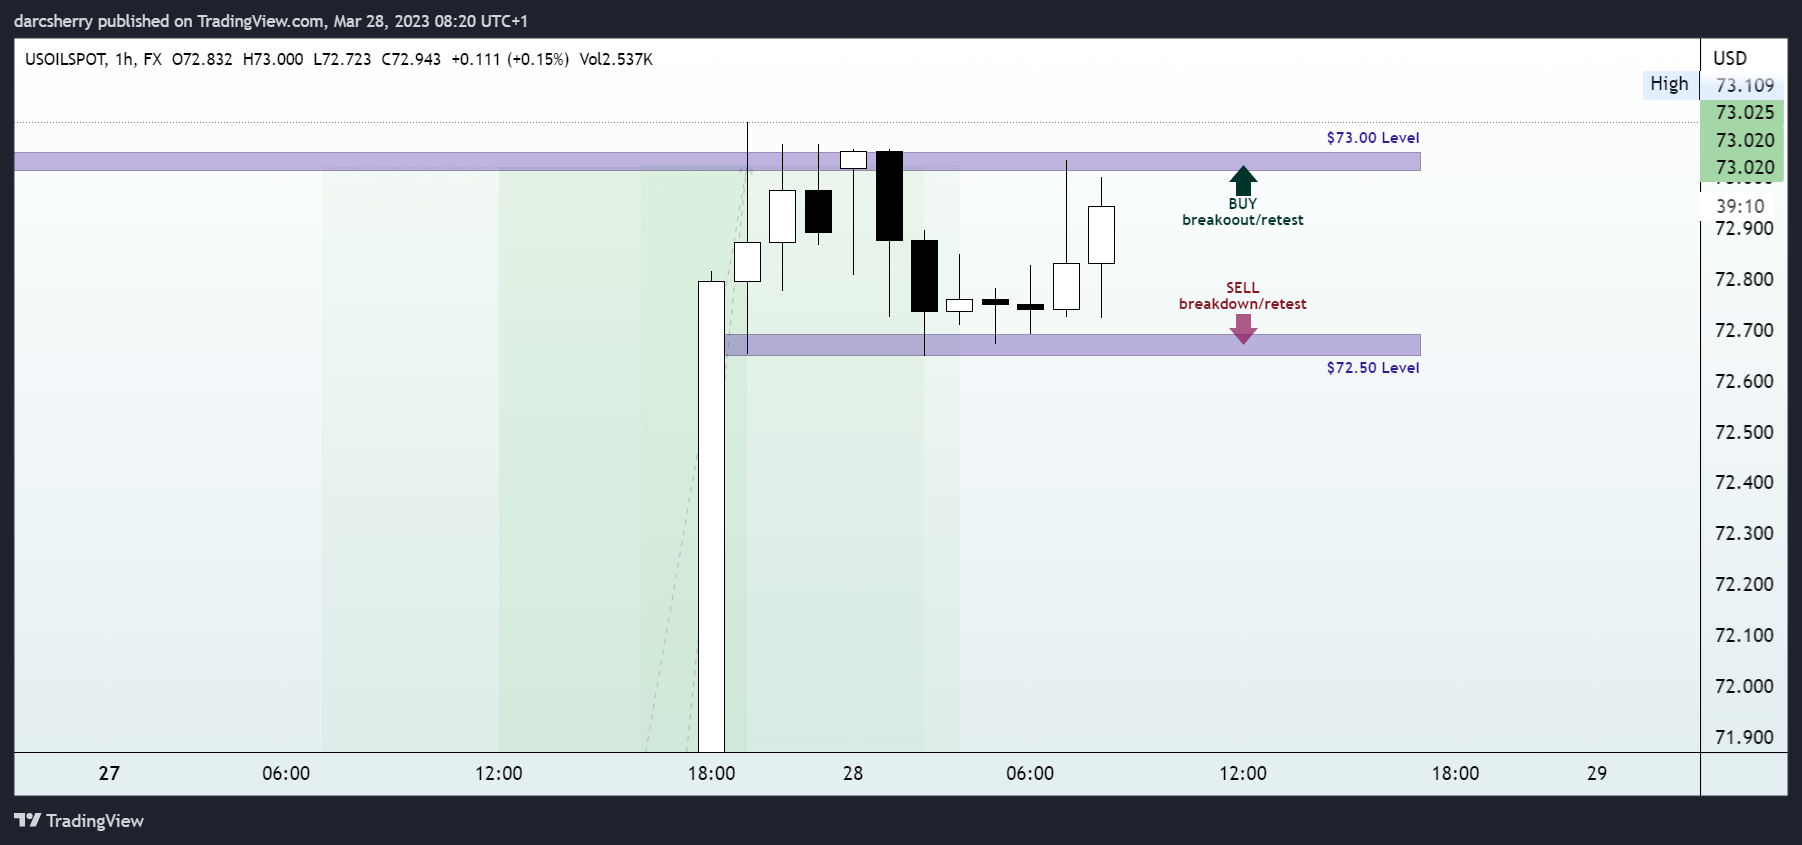Screen dimensions: 1802x845
Task: Select the lower purple $72.50 zone rectangle
Action: tap(1072, 345)
